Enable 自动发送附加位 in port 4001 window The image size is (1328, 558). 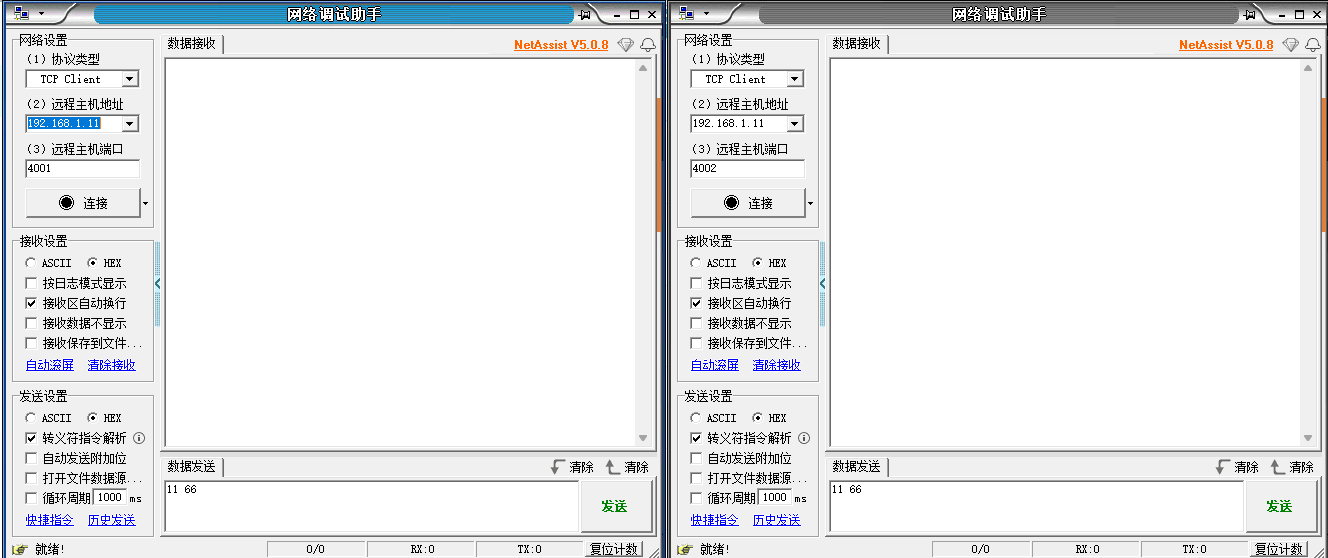click(32, 458)
